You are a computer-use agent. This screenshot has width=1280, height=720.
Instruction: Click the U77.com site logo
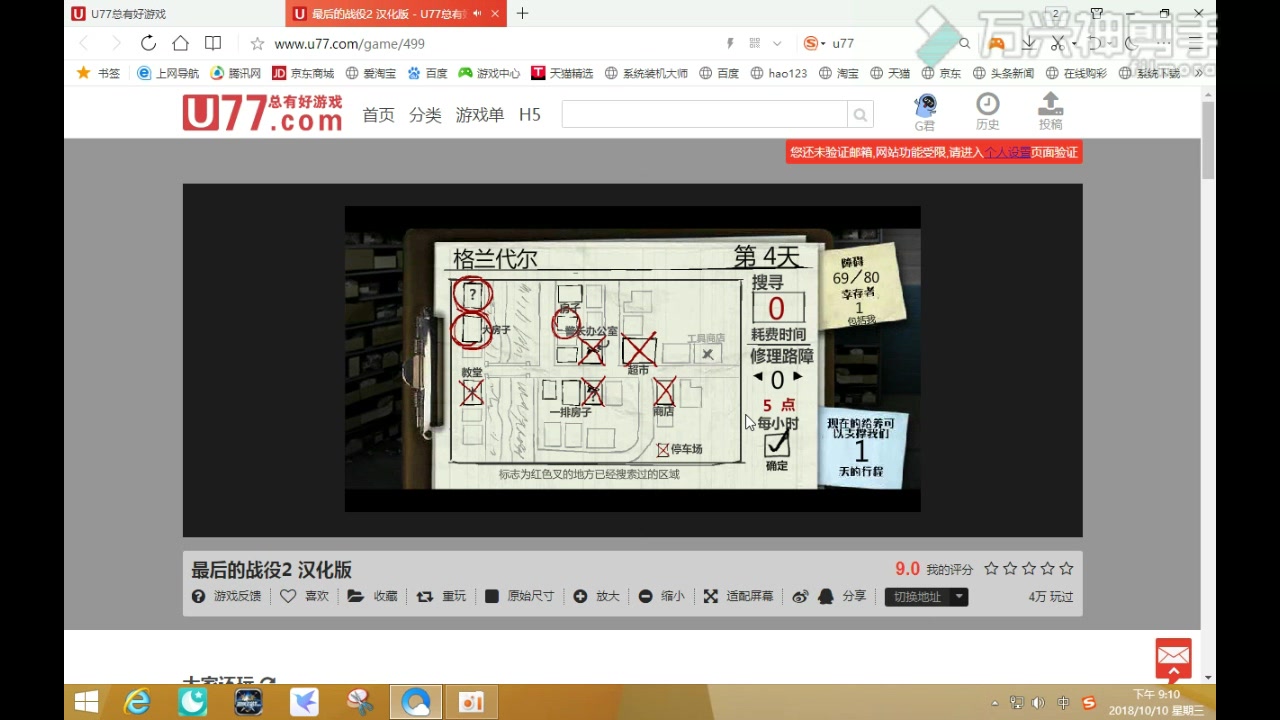pyautogui.click(x=262, y=113)
